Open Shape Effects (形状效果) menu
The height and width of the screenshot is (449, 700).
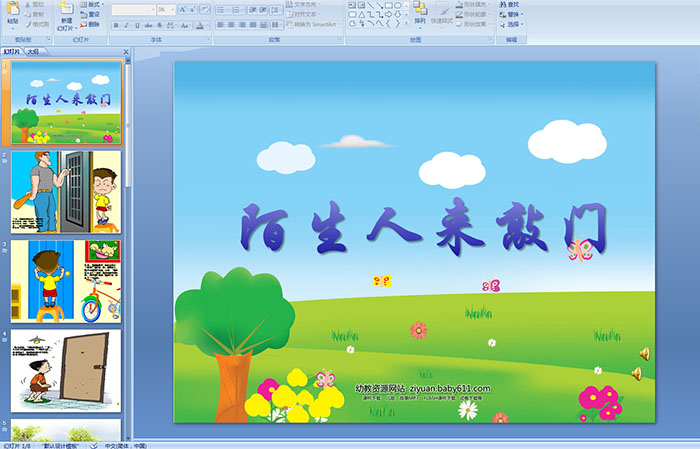(x=473, y=24)
